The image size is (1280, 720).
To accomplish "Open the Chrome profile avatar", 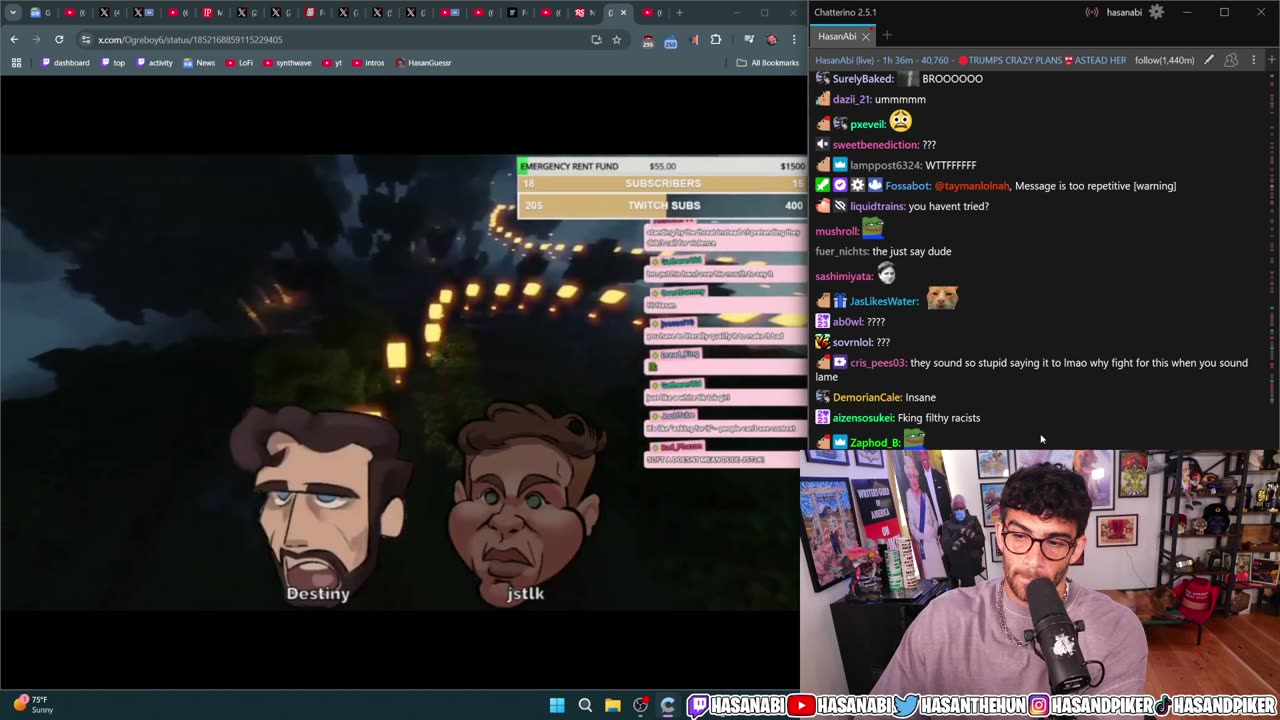I will 771,39.
